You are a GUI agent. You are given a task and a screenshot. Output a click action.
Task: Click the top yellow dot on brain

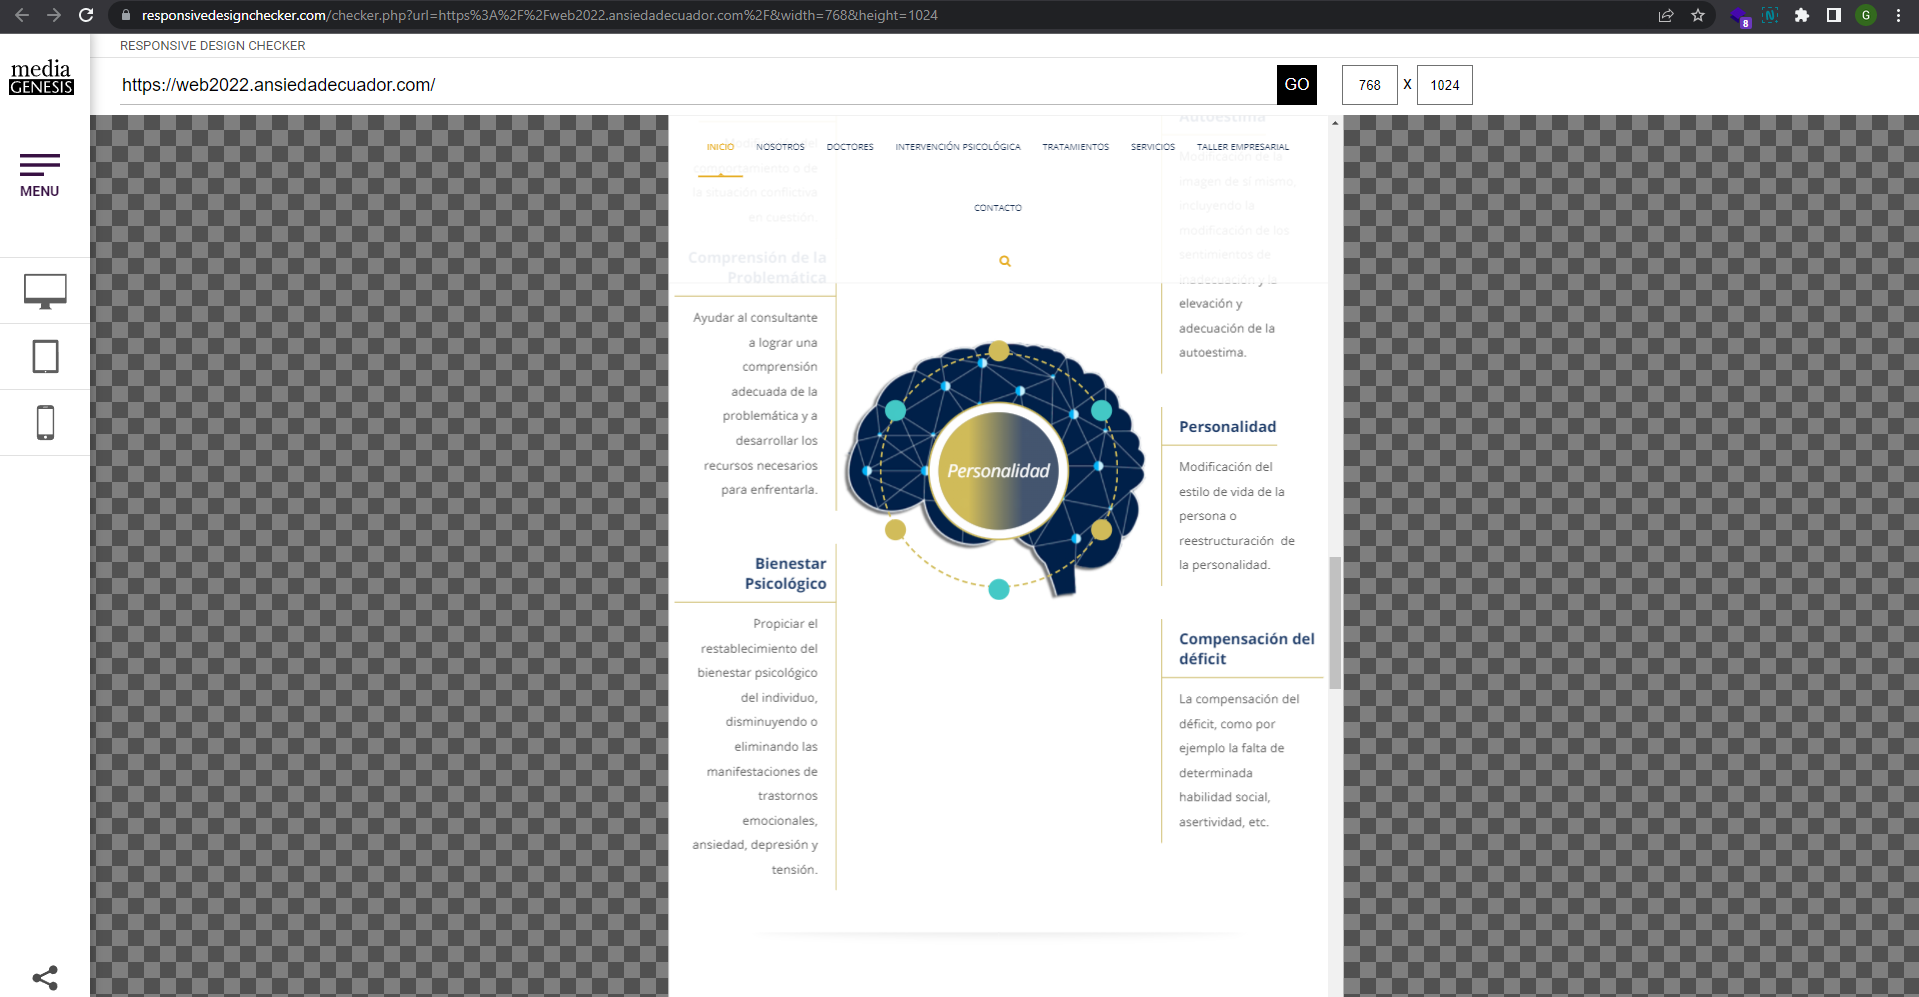999,351
